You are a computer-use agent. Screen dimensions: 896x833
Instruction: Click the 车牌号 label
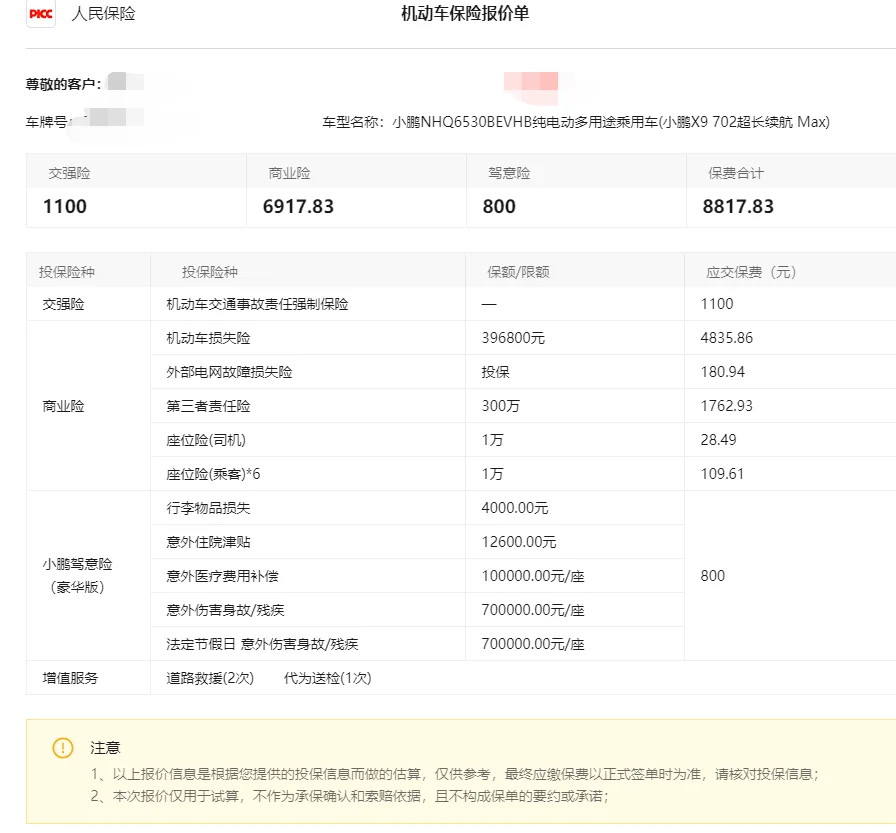tap(46, 122)
